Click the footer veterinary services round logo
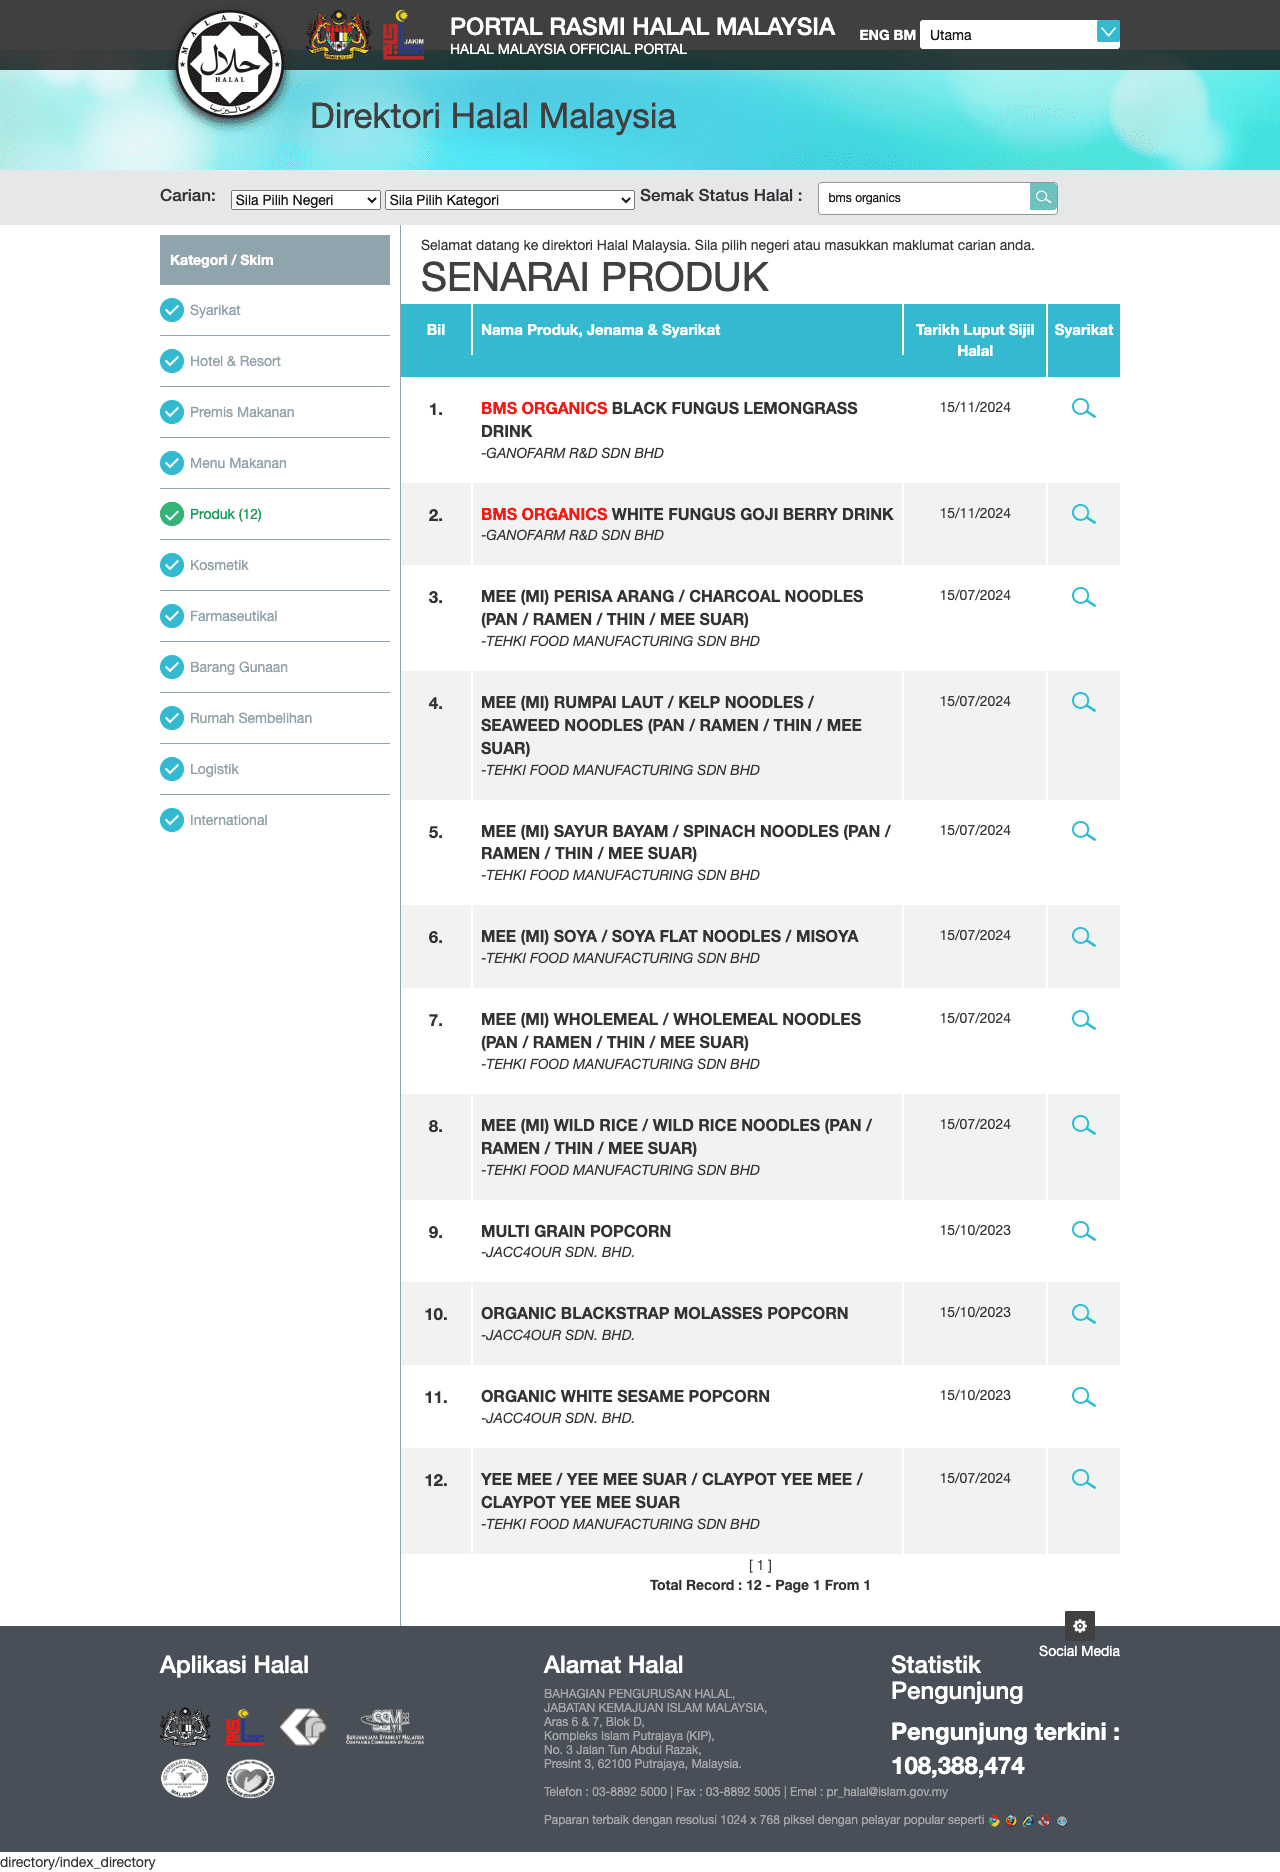1280x1872 pixels. pos(185,1779)
